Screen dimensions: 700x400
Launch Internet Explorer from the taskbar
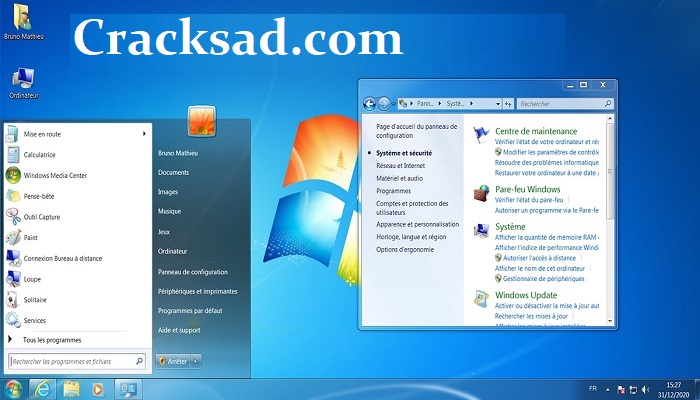coord(42,389)
